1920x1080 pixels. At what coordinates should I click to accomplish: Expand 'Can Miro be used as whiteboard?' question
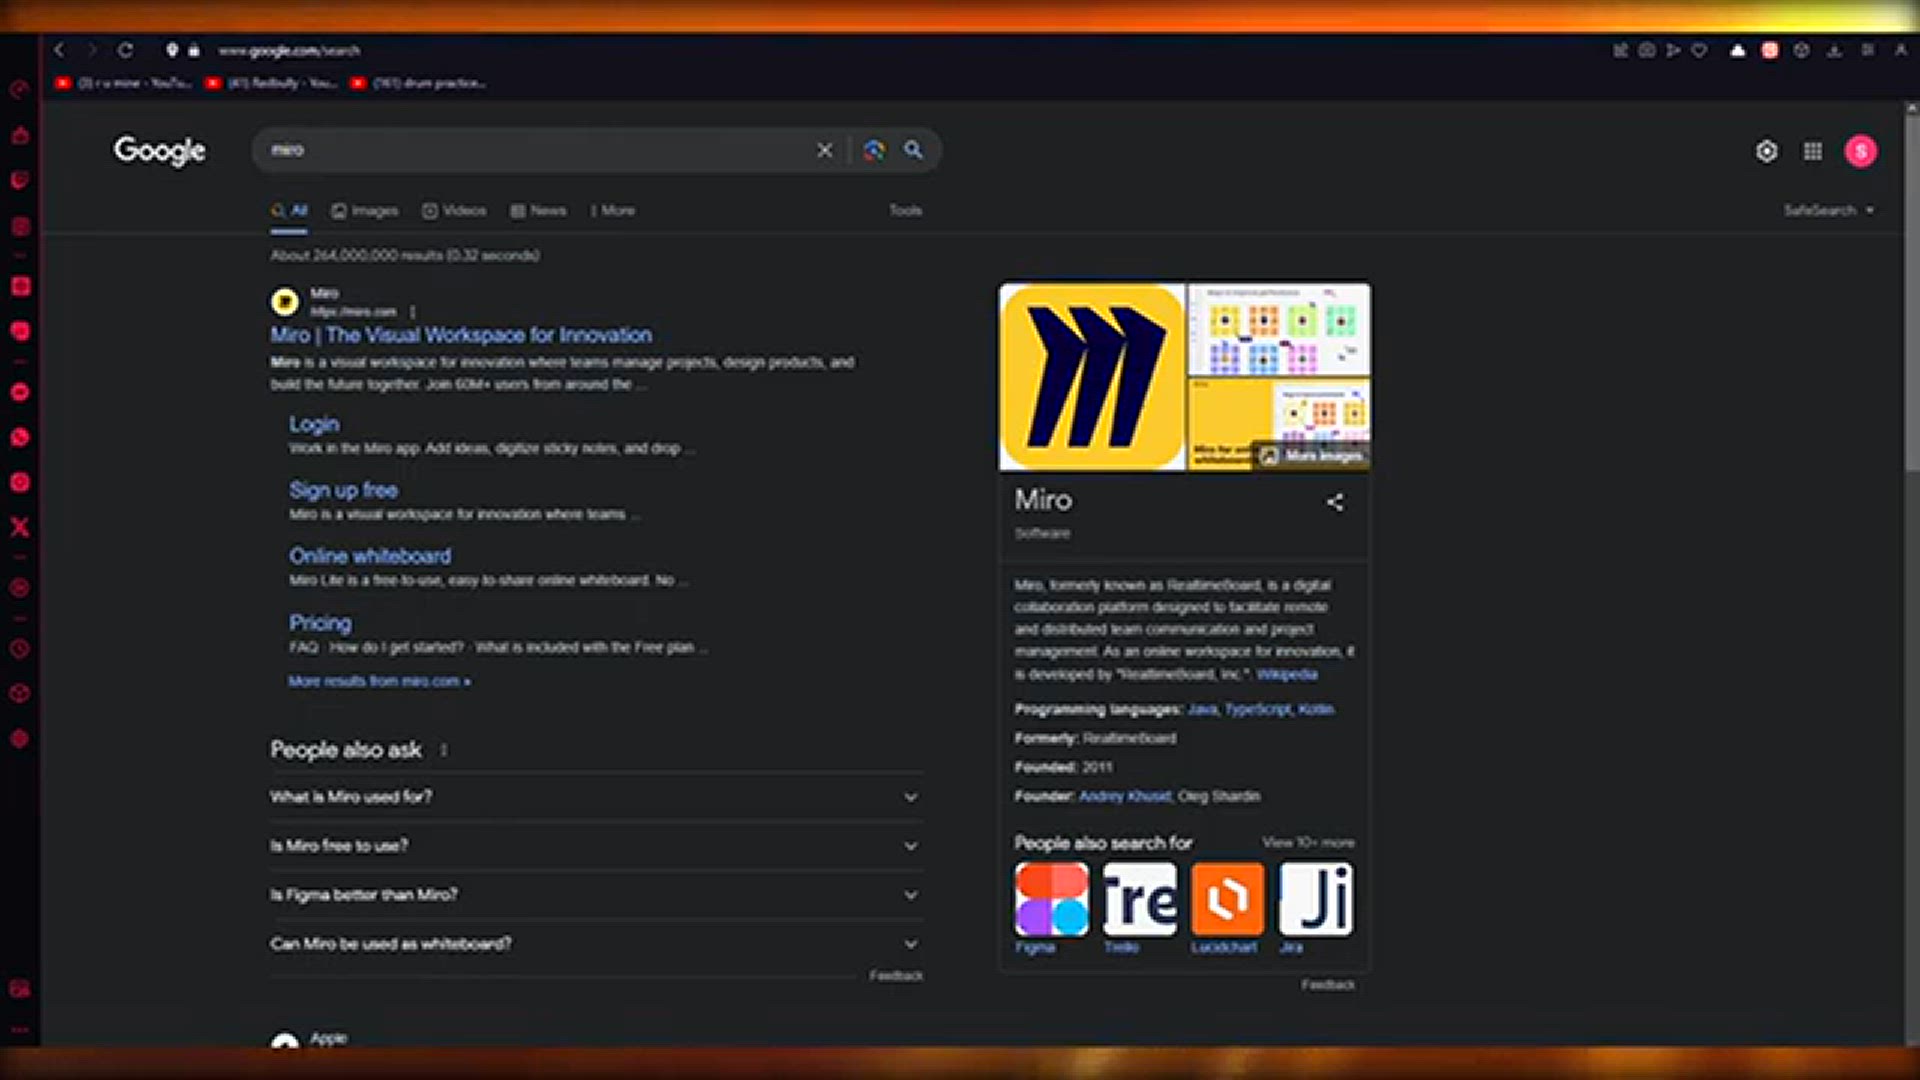click(x=595, y=944)
